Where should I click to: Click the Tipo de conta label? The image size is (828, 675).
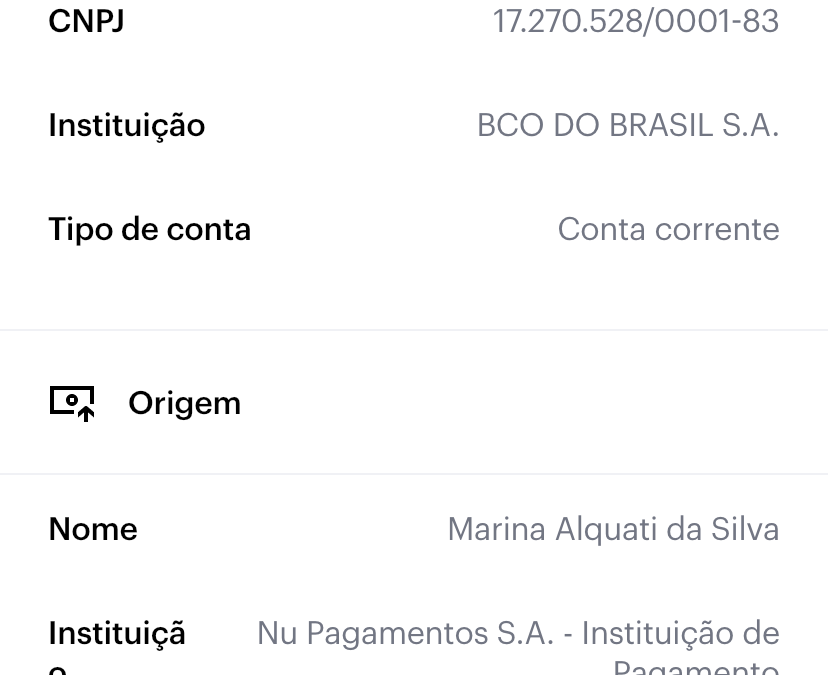tap(149, 230)
